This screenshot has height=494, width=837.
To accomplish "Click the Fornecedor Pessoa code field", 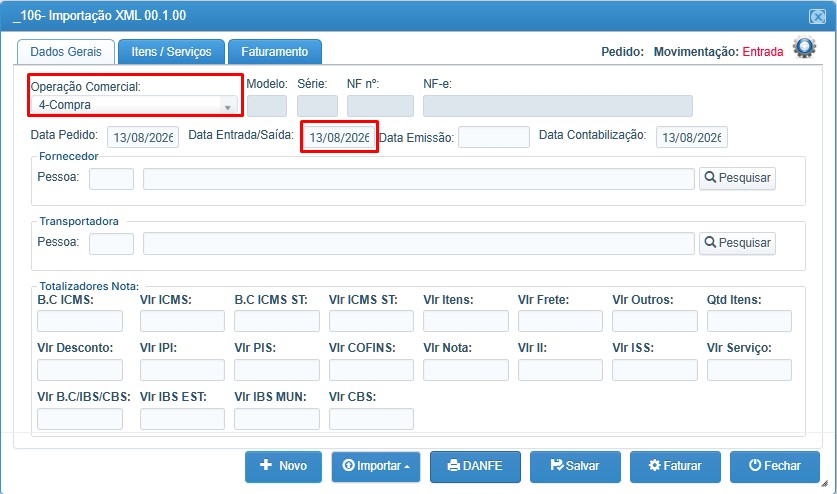I will tap(111, 179).
